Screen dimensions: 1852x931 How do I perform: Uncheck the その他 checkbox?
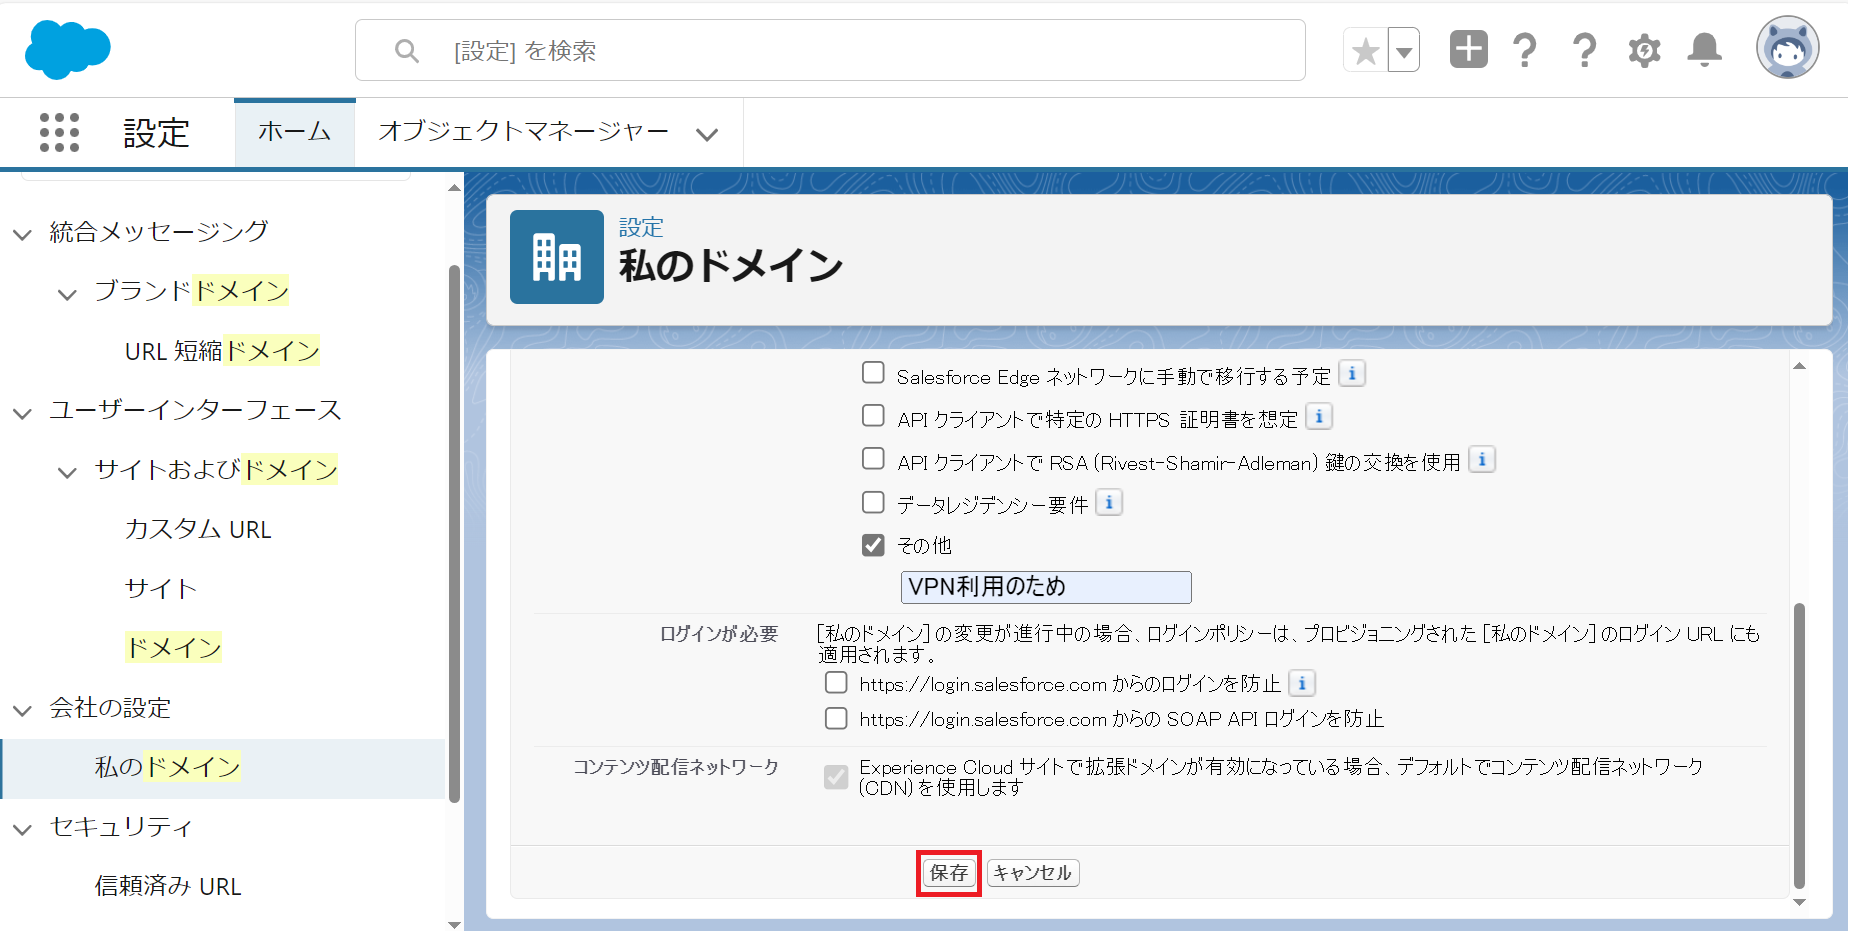[873, 545]
